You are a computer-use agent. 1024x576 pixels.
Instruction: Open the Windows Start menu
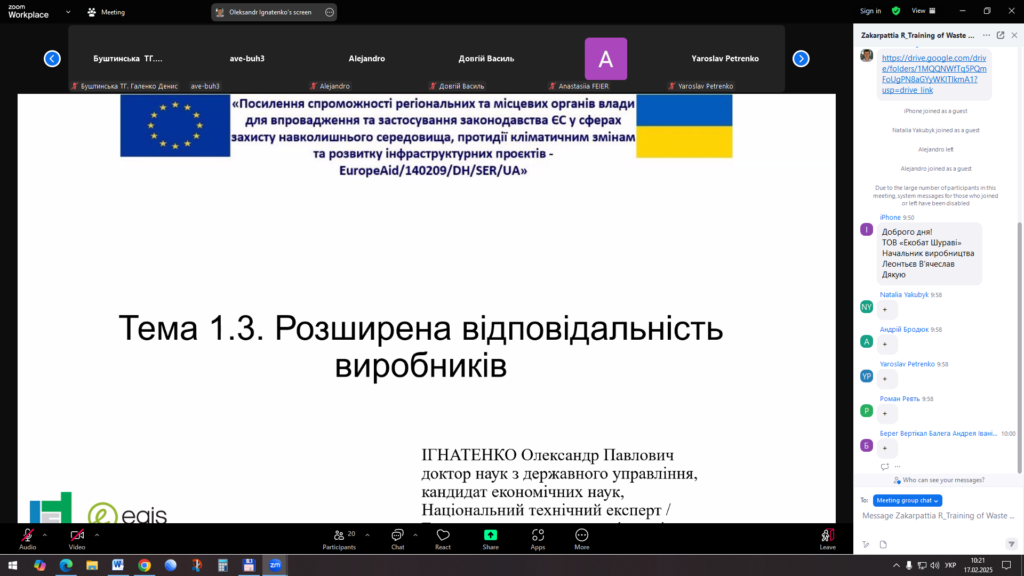(12, 566)
